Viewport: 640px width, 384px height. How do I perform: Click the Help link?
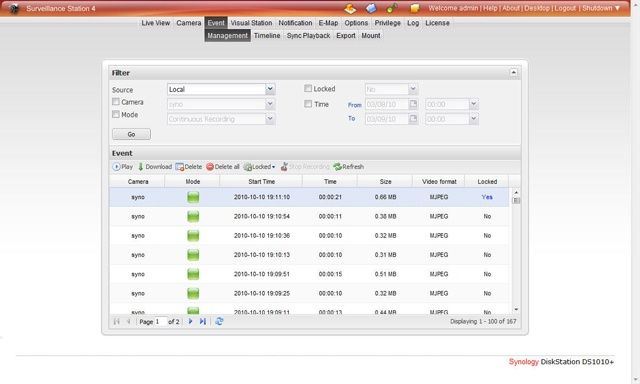(490, 8)
